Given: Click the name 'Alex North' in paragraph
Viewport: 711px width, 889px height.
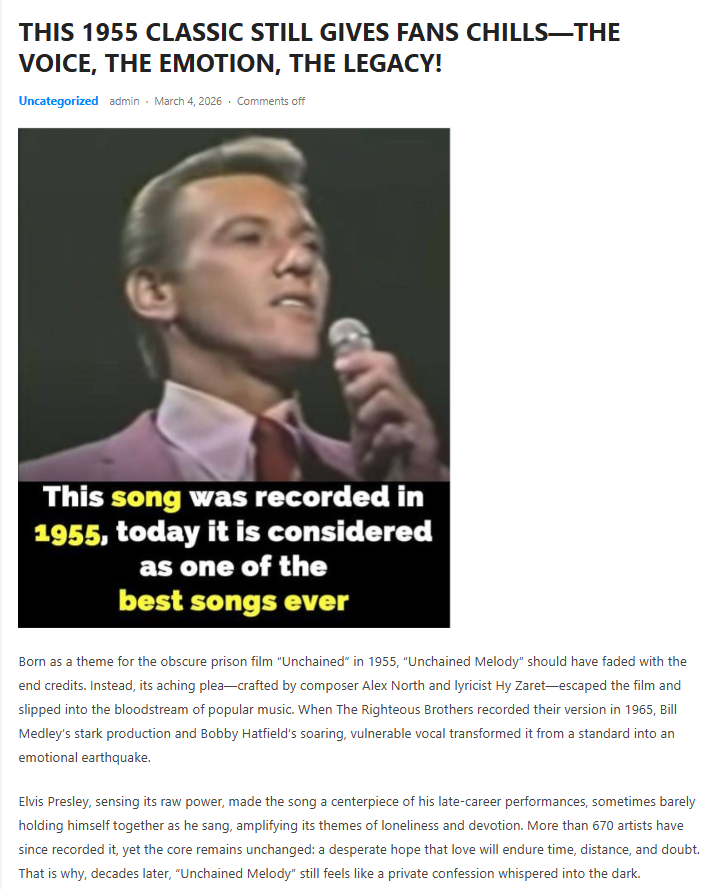Looking at the screenshot, I should (393, 685).
